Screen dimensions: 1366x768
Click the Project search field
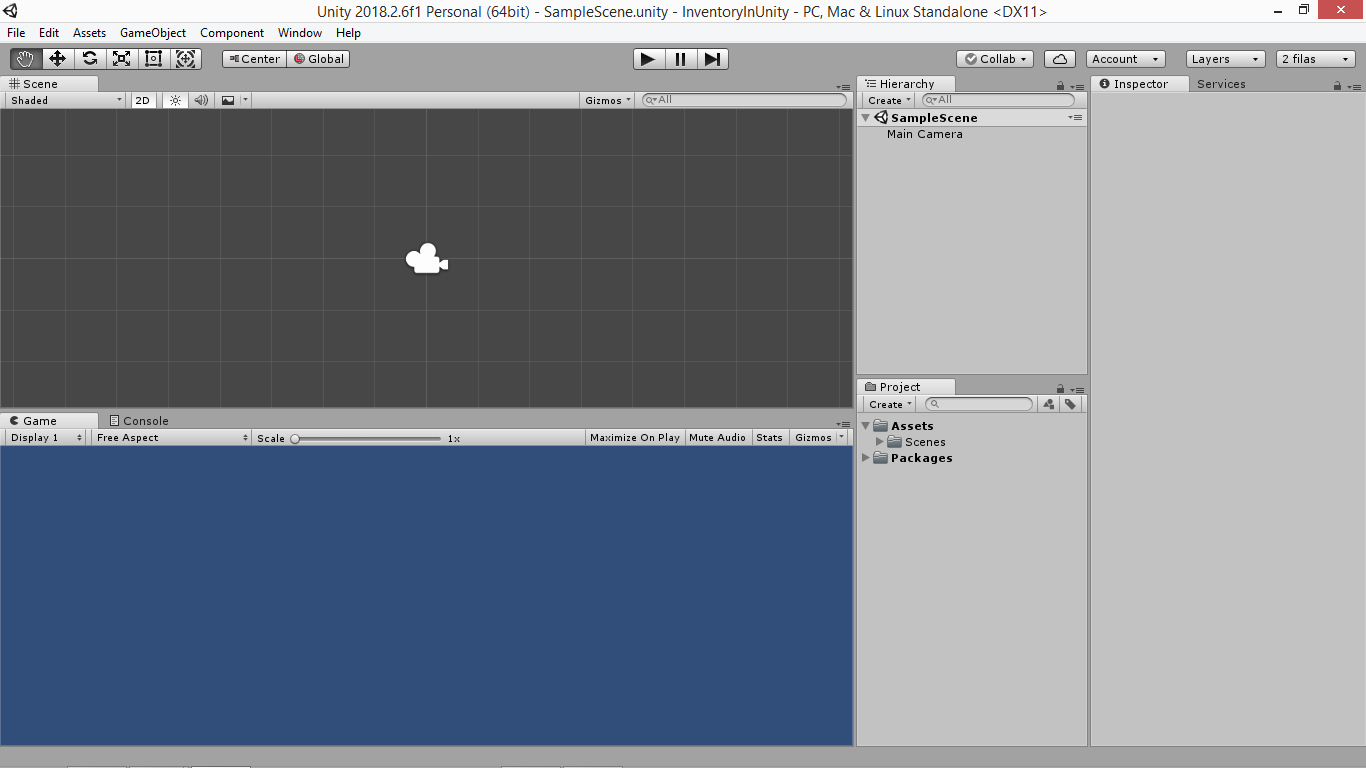click(979, 404)
